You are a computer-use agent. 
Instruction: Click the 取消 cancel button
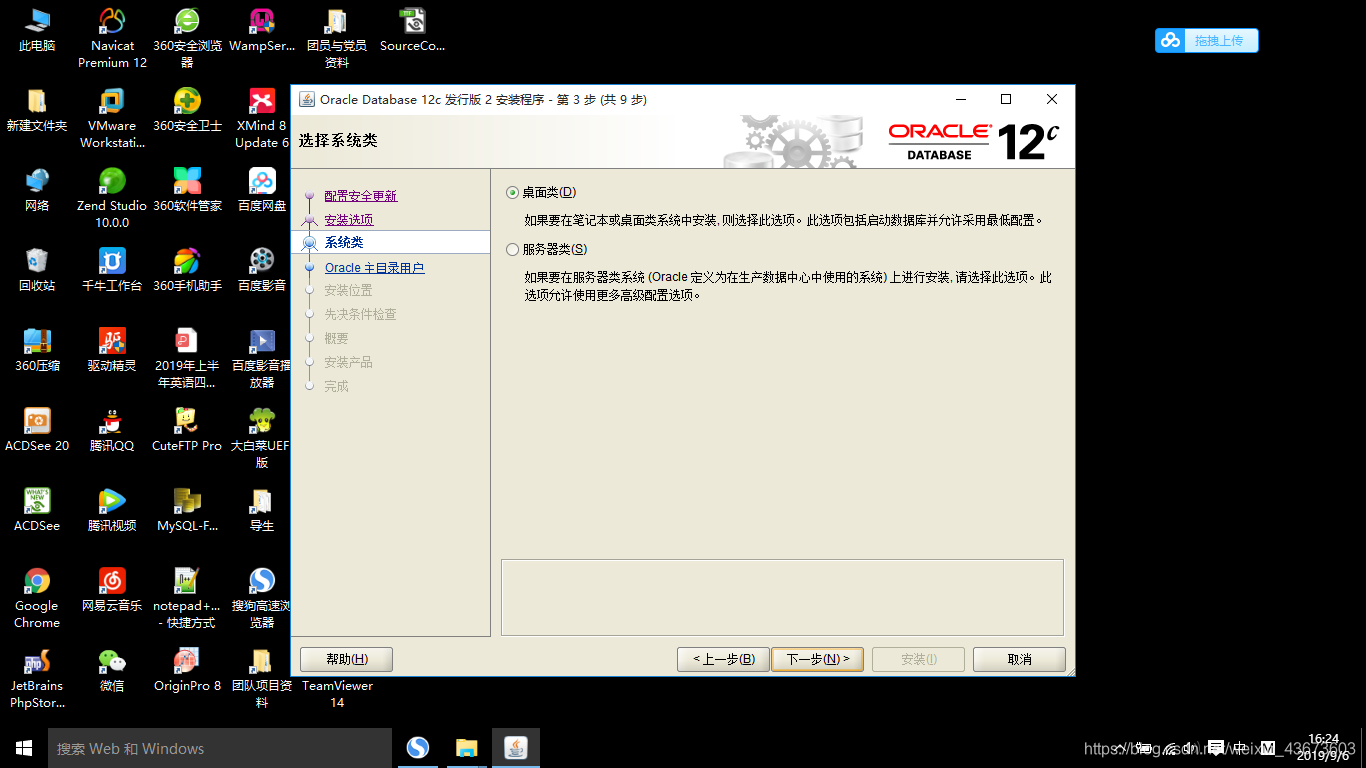pyautogui.click(x=1019, y=659)
